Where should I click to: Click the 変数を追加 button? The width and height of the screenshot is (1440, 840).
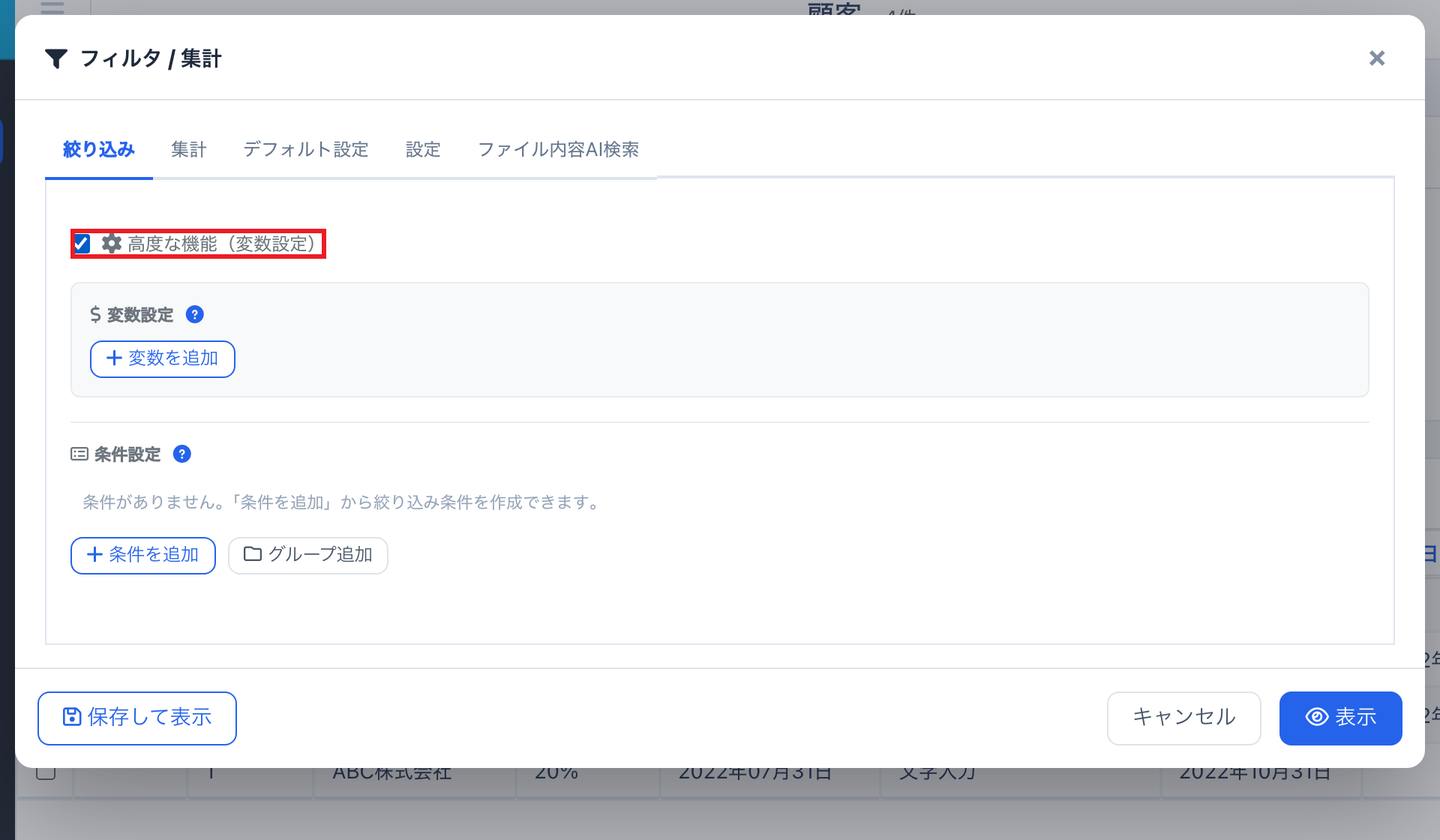(162, 359)
